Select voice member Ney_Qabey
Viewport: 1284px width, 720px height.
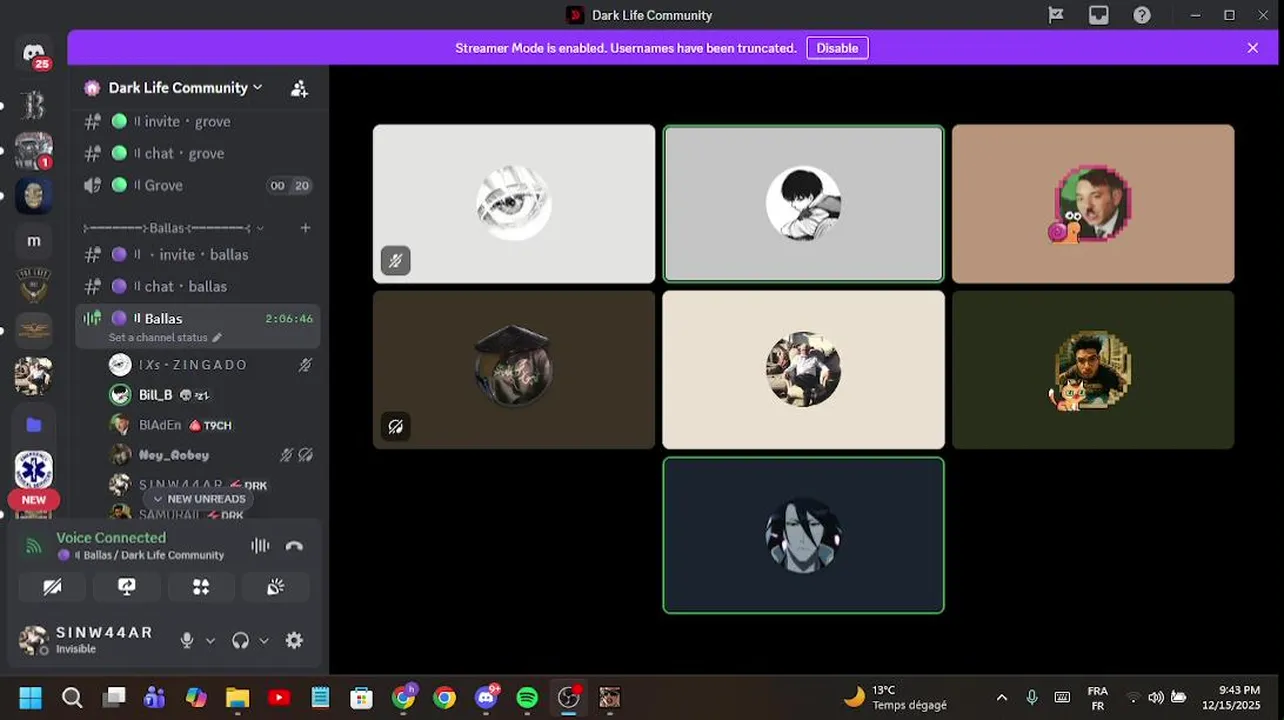click(211, 455)
